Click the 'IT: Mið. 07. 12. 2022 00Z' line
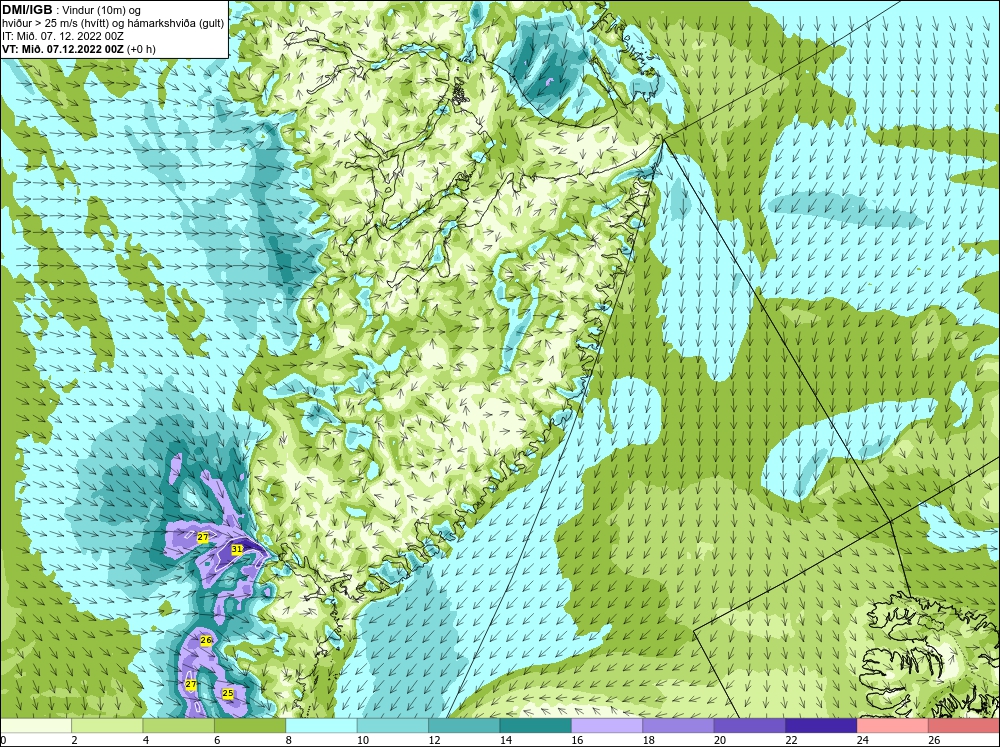The height and width of the screenshot is (747, 1000). [x=62, y=36]
